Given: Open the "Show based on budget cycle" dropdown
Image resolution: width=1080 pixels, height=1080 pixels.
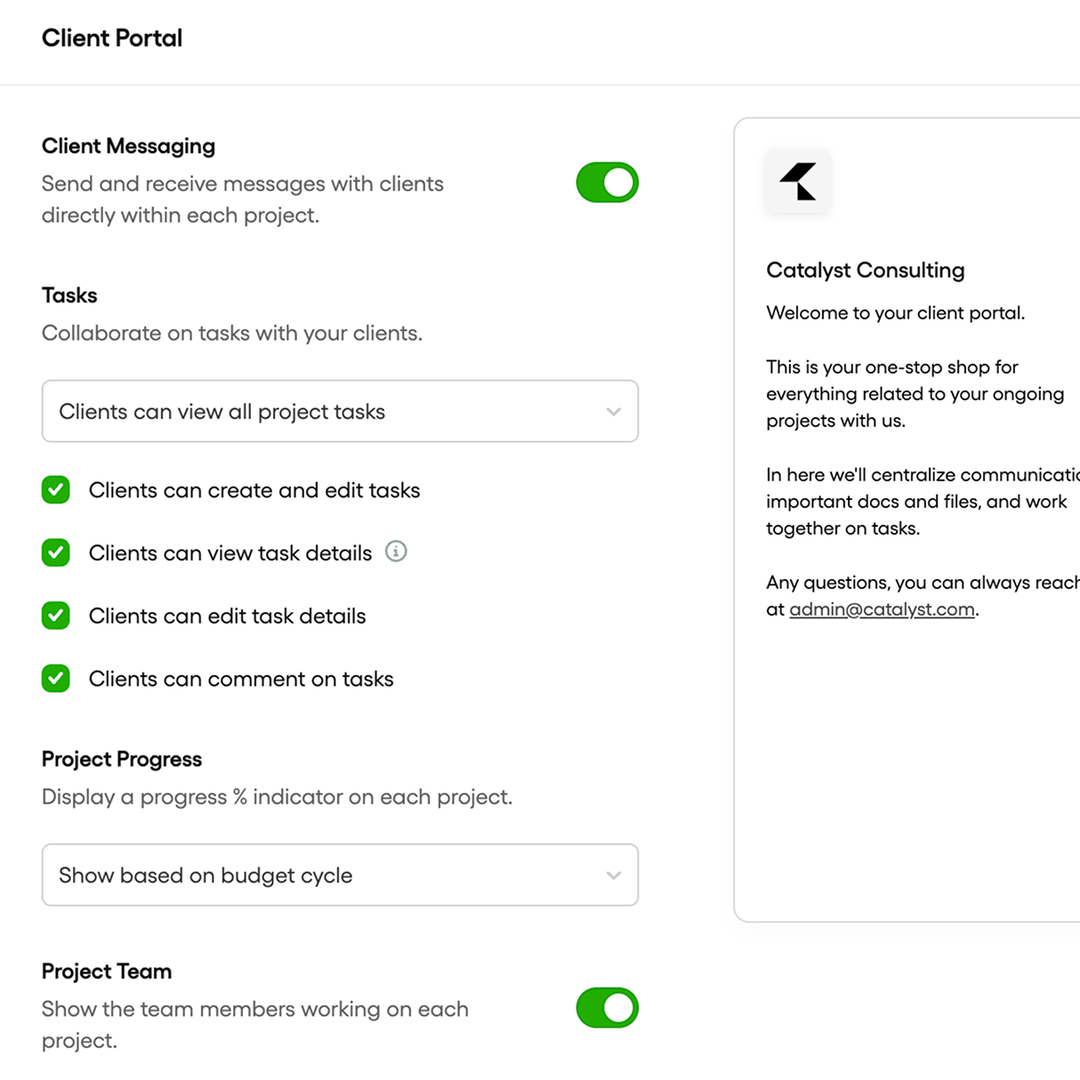Looking at the screenshot, I should (x=340, y=875).
